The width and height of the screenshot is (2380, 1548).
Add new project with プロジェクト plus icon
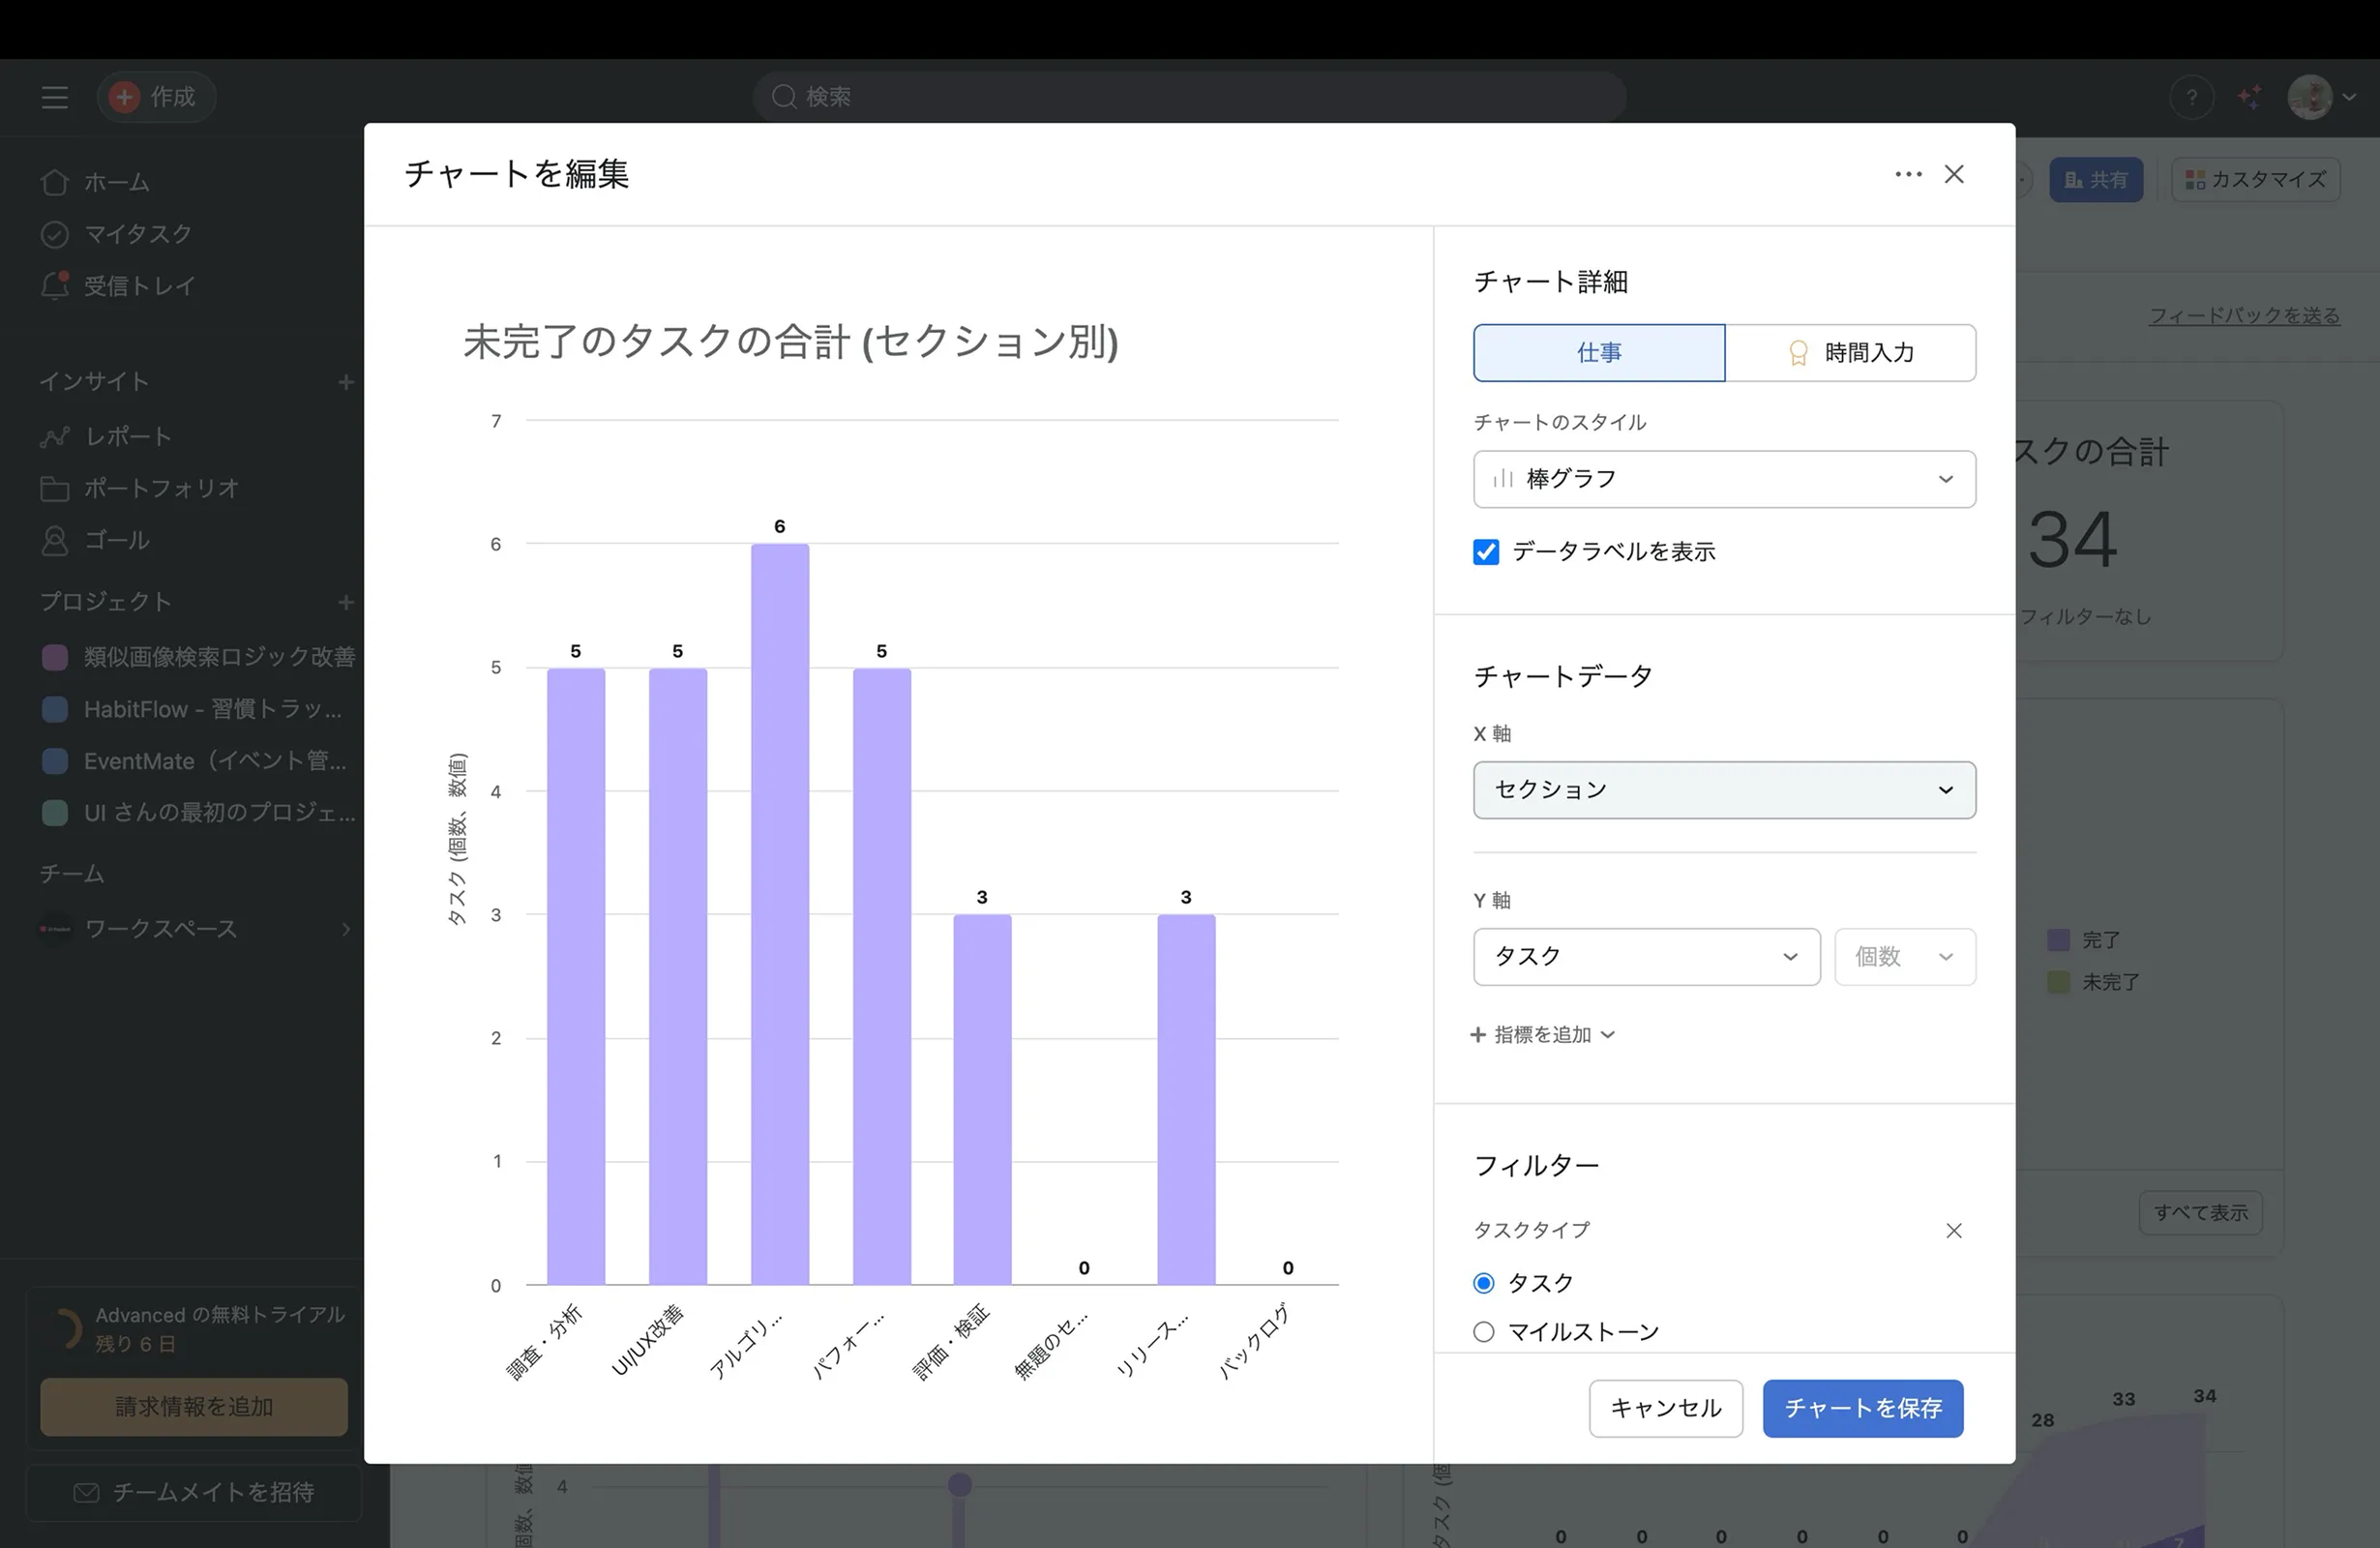coord(346,602)
